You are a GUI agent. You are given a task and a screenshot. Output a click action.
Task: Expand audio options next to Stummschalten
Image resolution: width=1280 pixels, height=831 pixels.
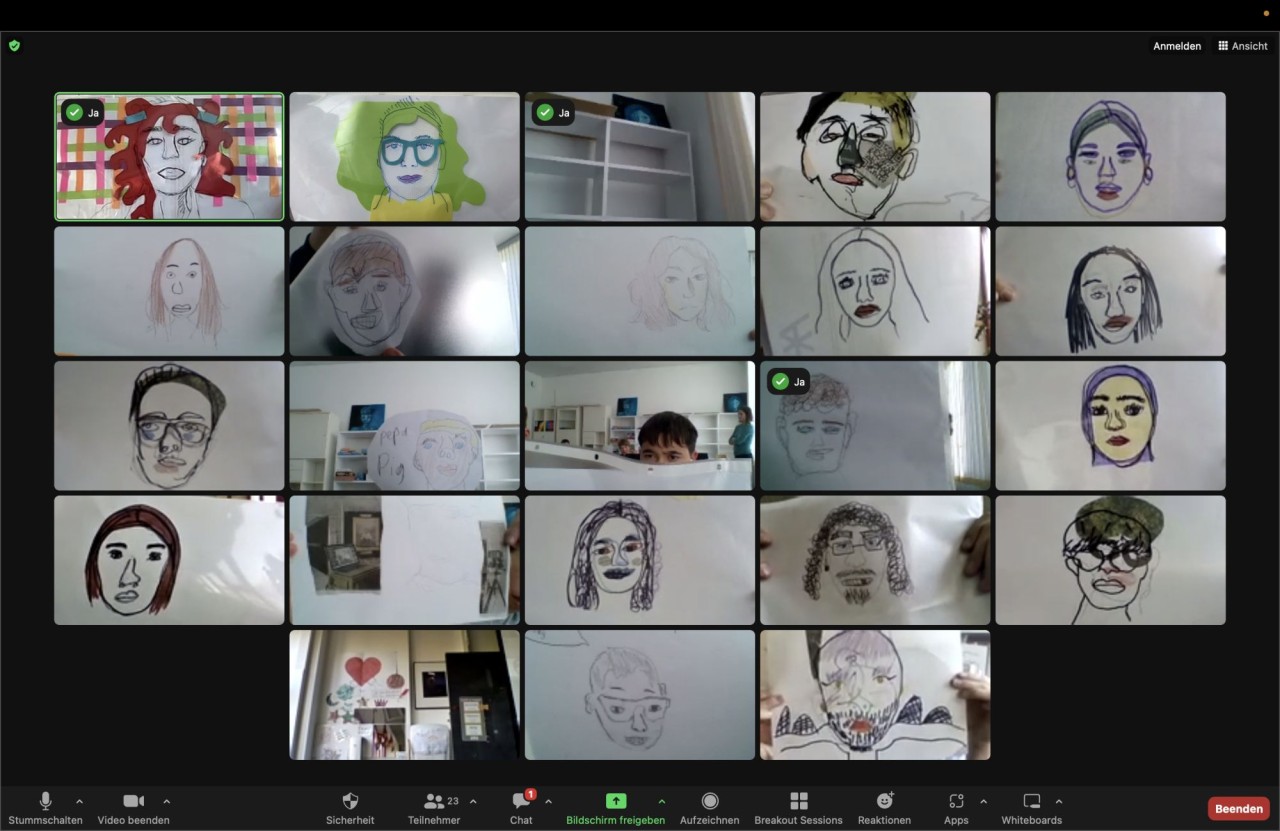click(x=79, y=801)
